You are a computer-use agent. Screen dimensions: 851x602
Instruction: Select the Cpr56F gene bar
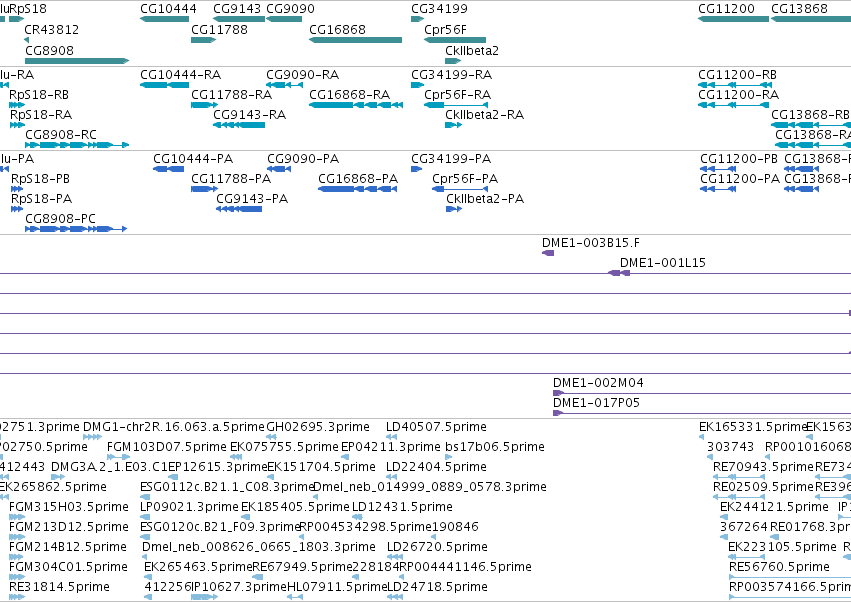click(455, 40)
